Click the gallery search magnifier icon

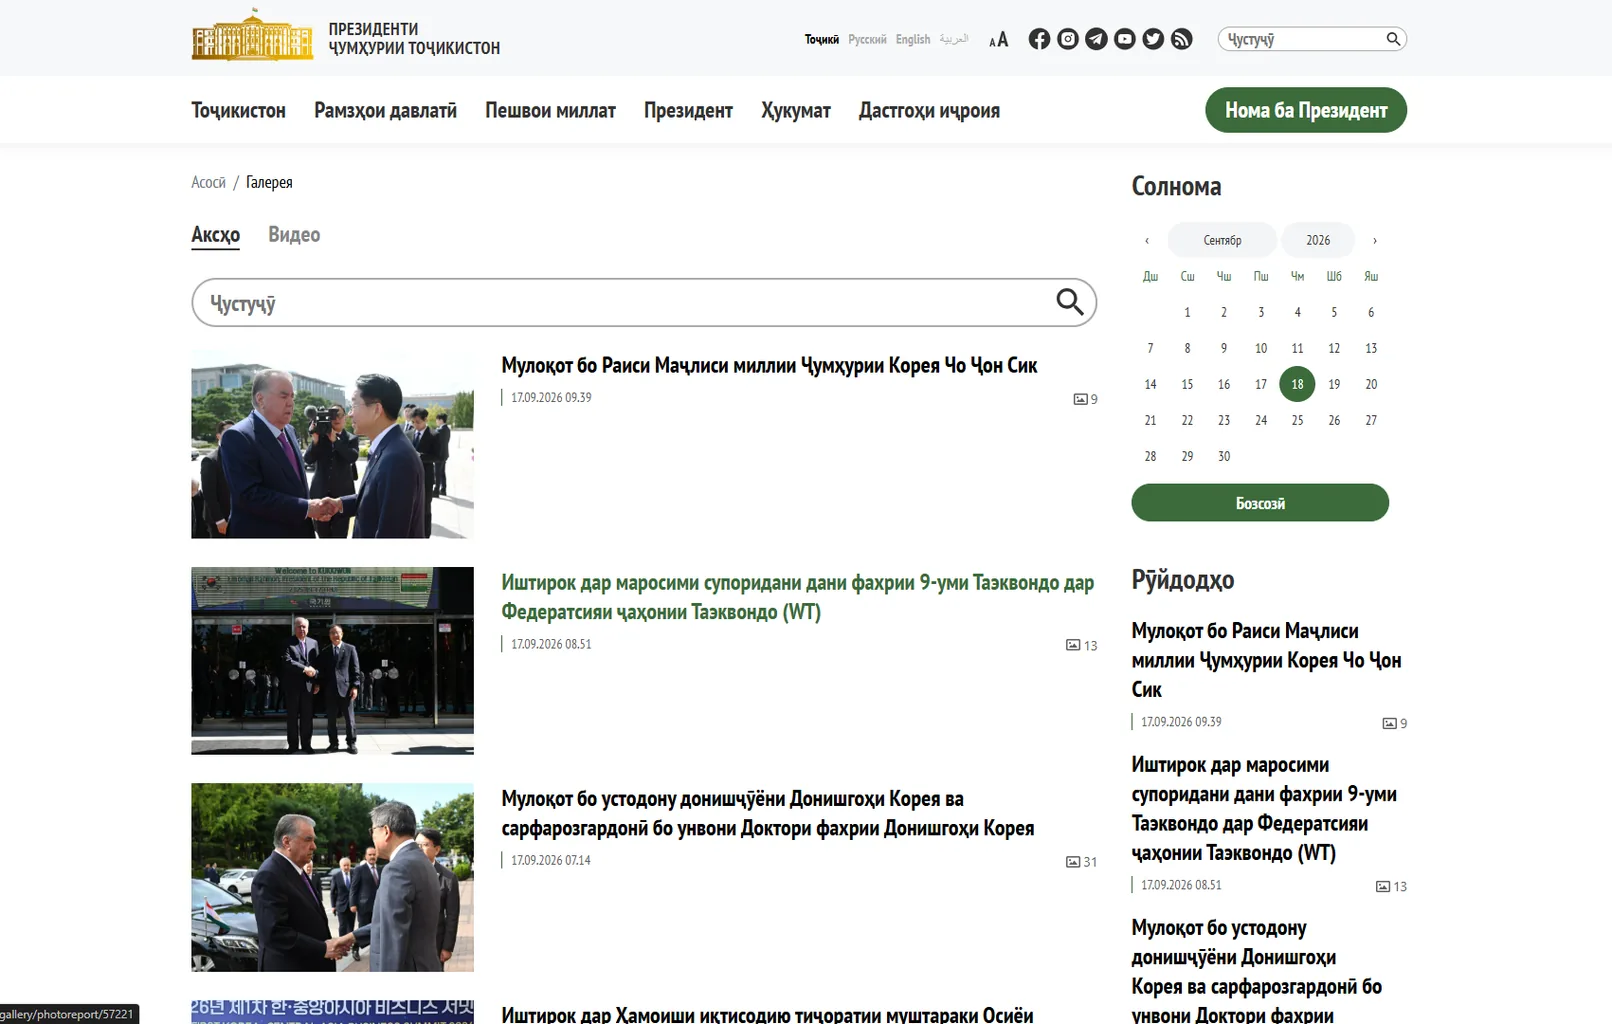pyautogui.click(x=1070, y=302)
